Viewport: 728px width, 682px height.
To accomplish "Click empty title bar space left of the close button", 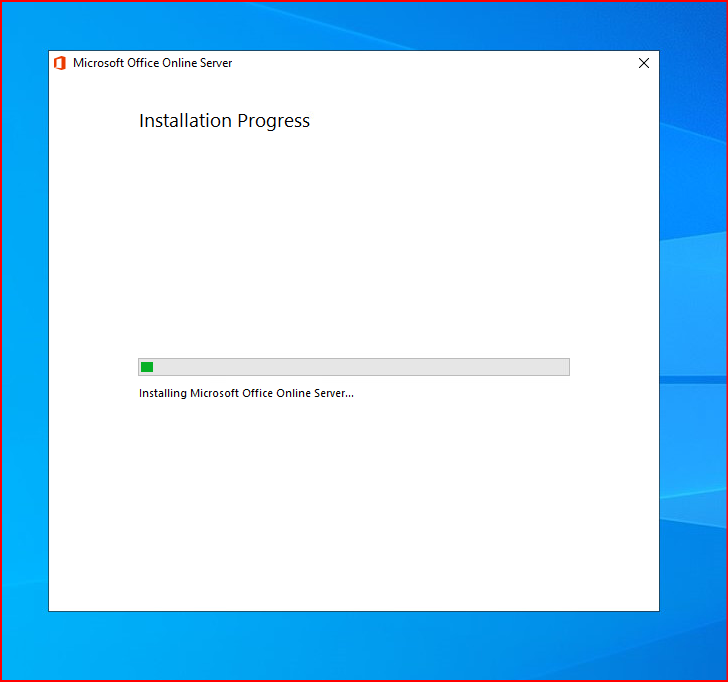I will tap(450, 63).
